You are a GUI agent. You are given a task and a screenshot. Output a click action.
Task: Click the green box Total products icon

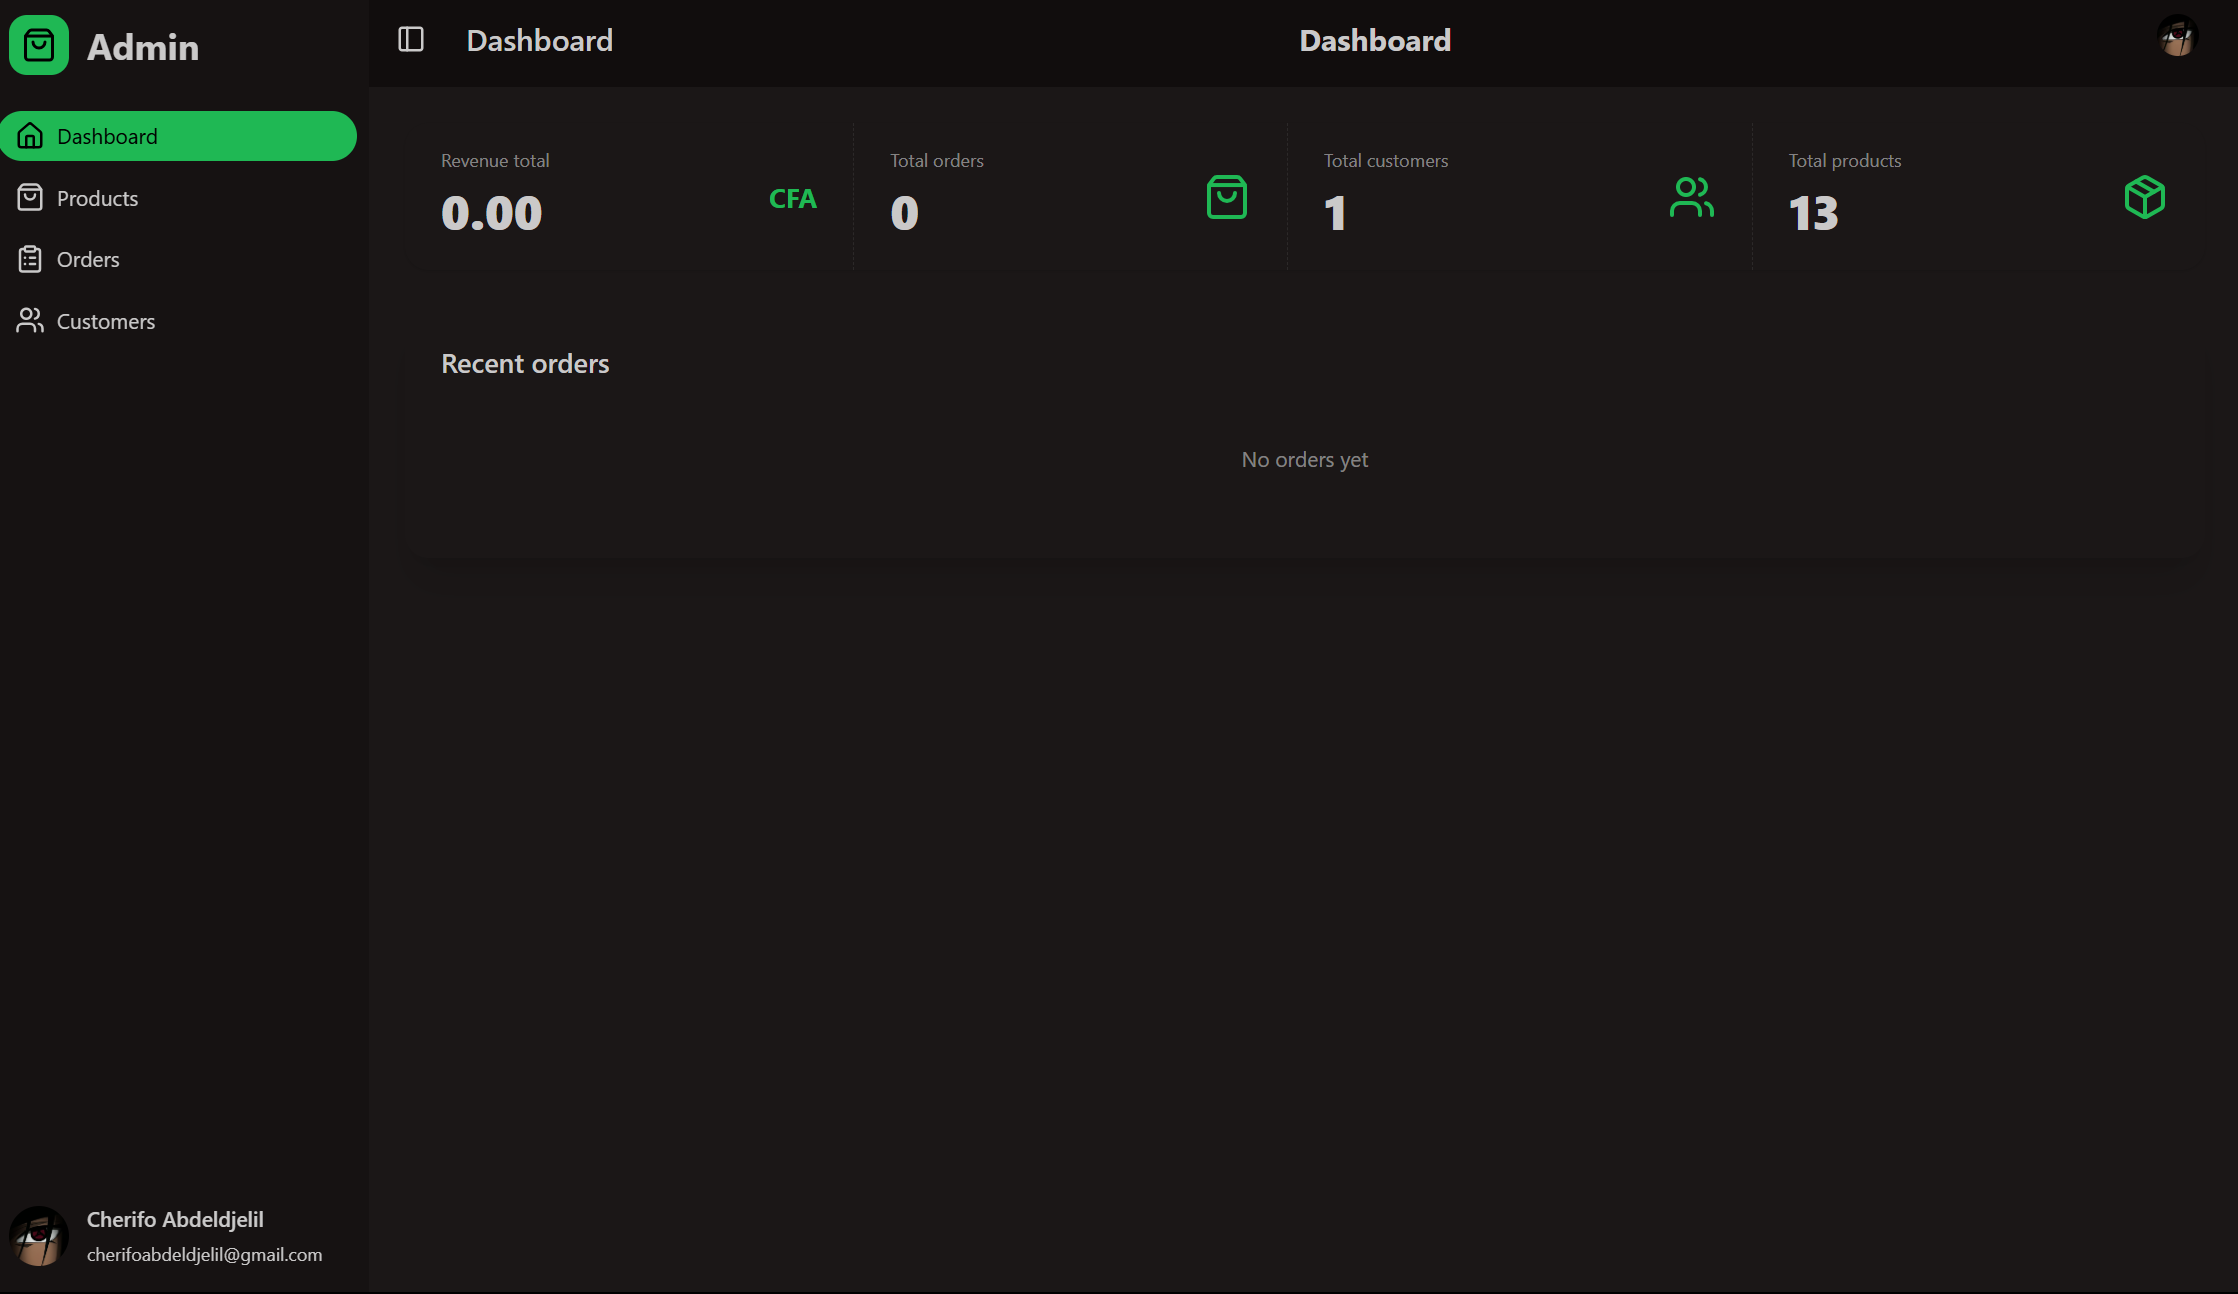pyautogui.click(x=2144, y=197)
